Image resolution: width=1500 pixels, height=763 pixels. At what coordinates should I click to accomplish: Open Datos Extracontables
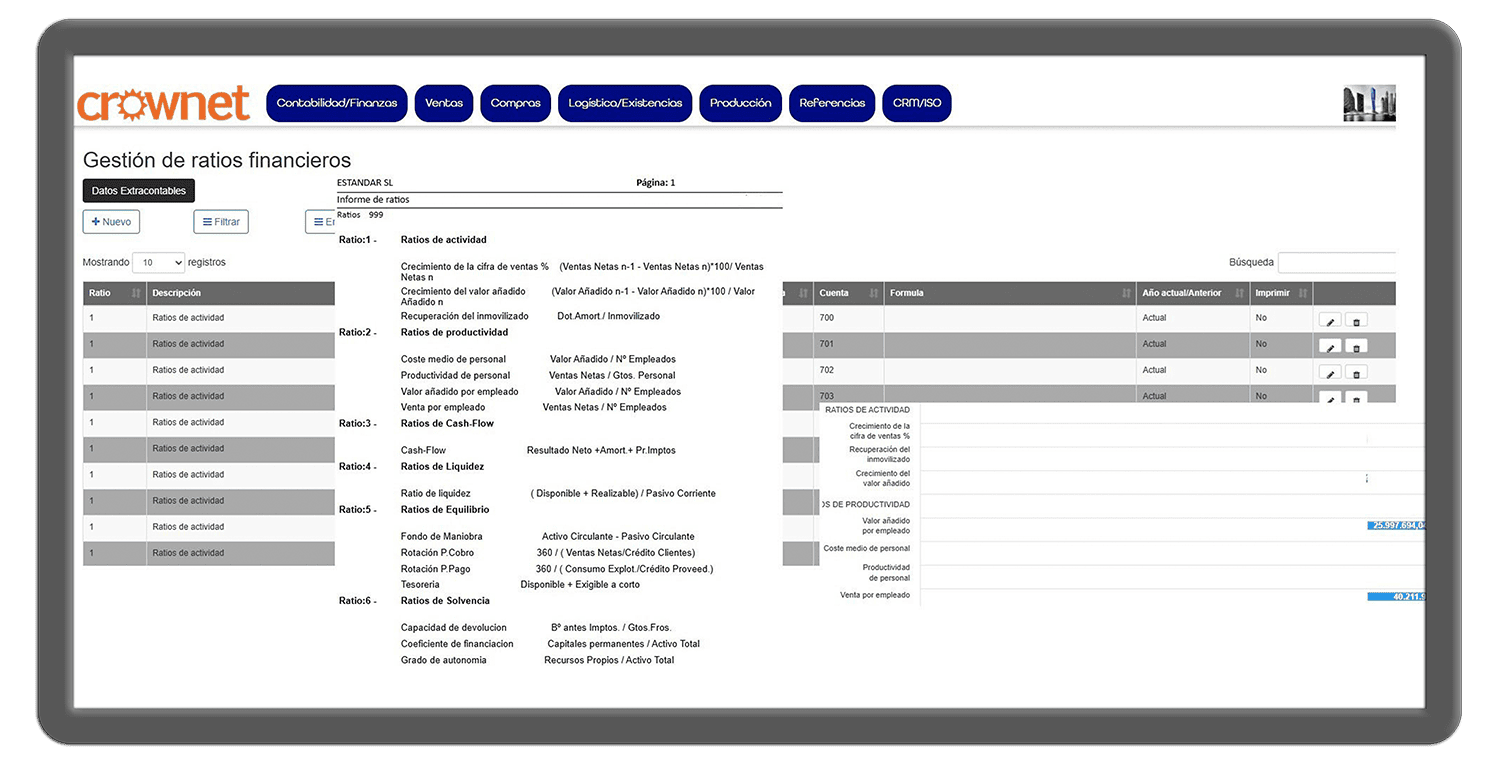[138, 190]
